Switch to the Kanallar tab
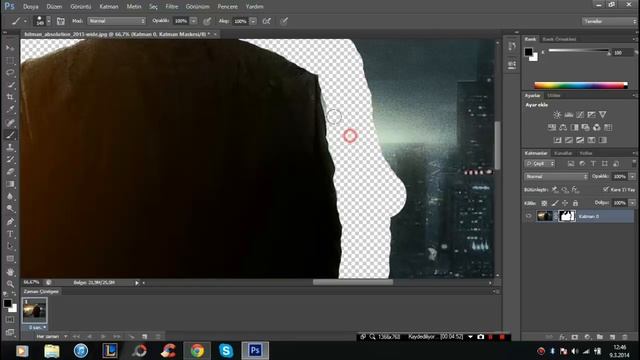 tap(563, 153)
